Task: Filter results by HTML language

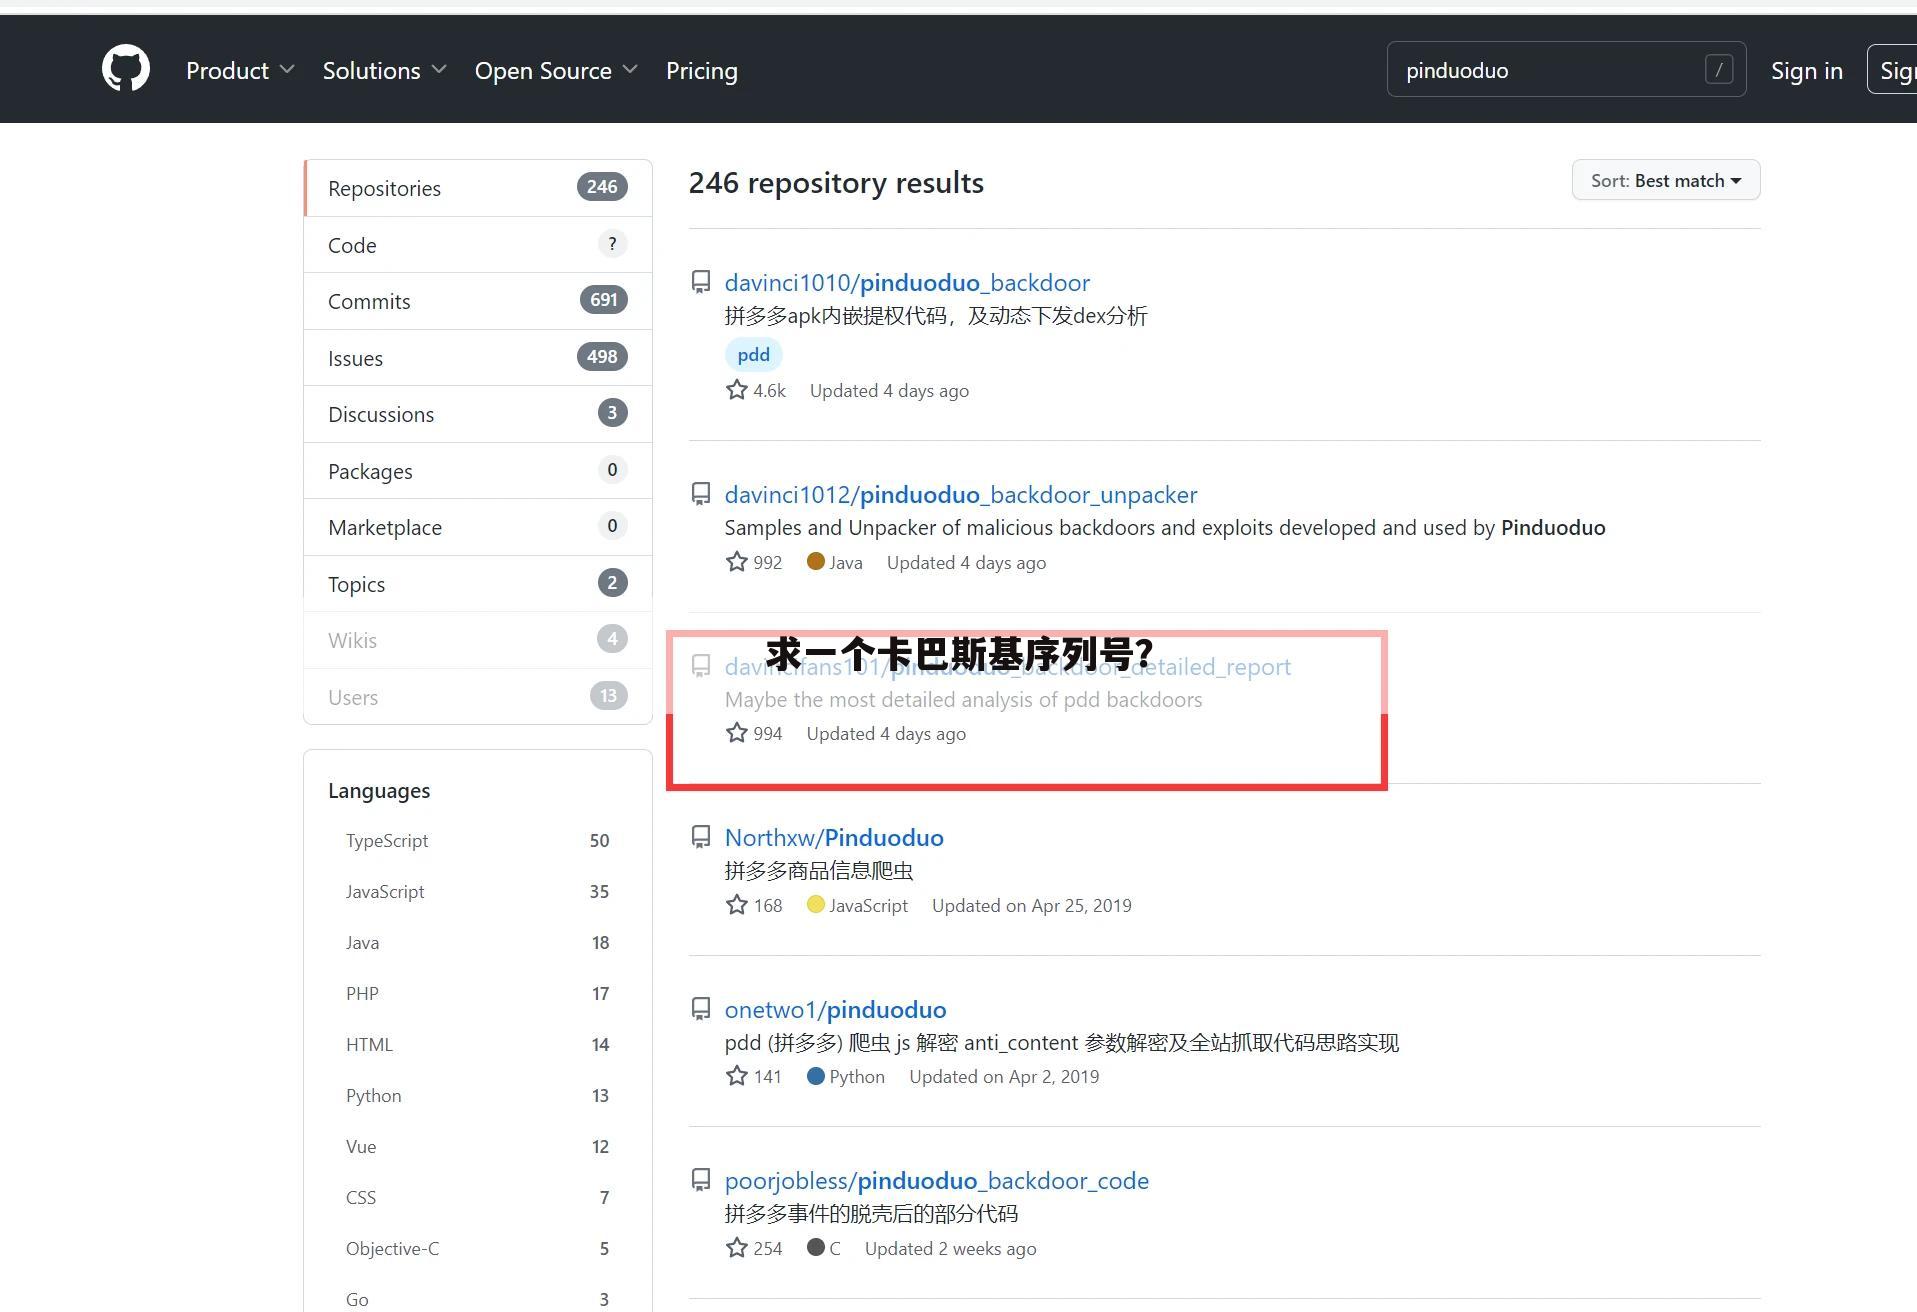Action: (478, 1045)
